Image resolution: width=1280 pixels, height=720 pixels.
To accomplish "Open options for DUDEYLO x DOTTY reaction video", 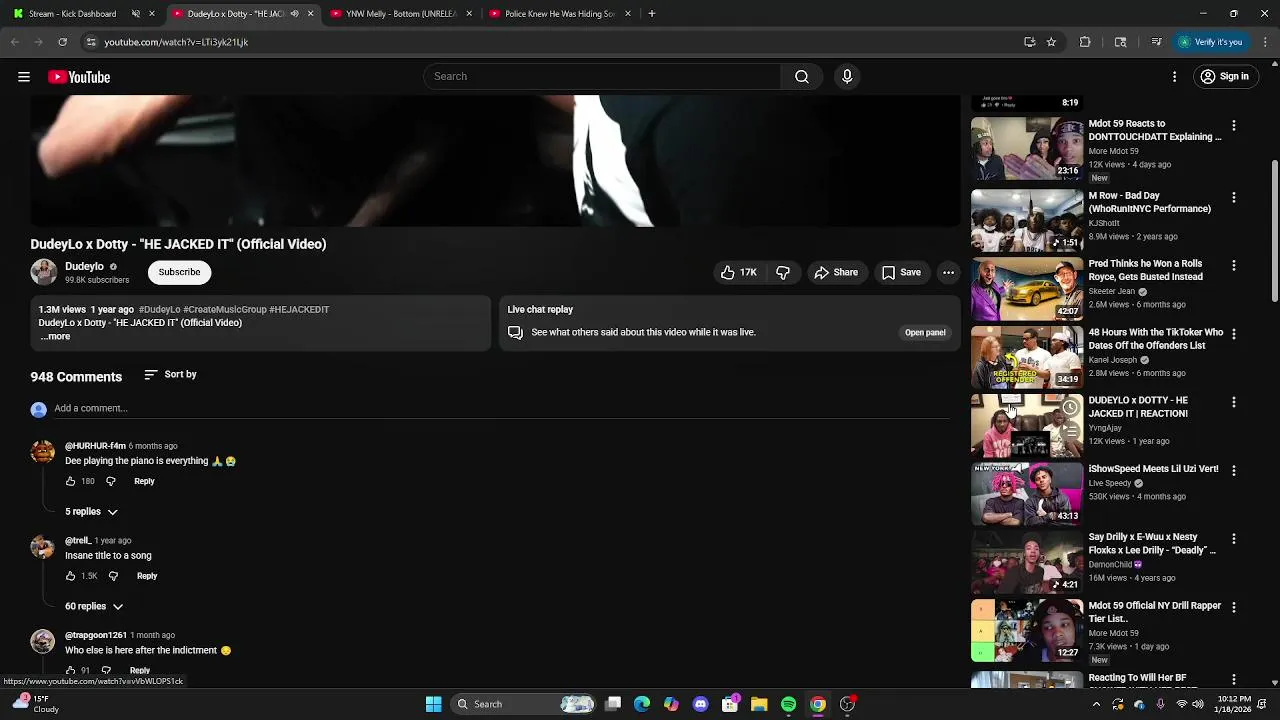I will (1234, 402).
